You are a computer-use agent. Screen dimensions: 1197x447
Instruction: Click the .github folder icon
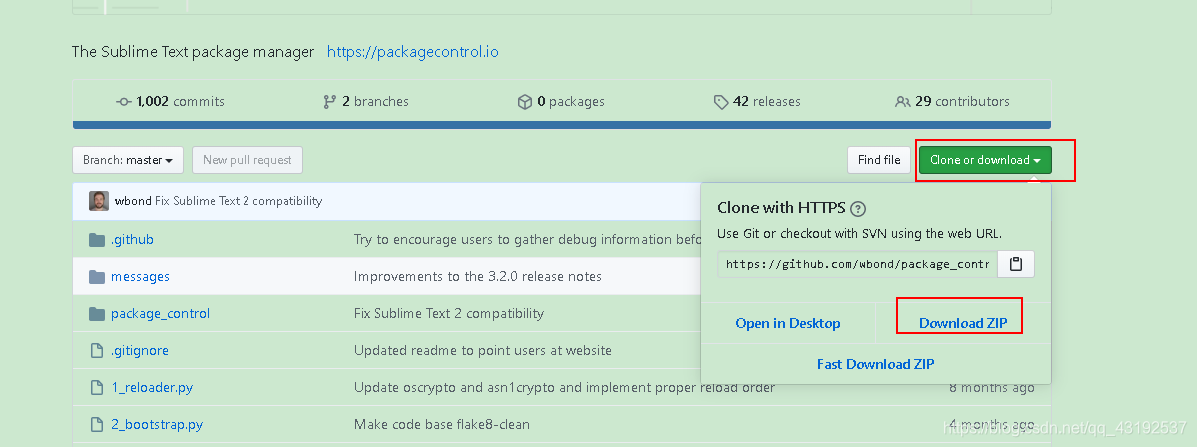pyautogui.click(x=97, y=240)
